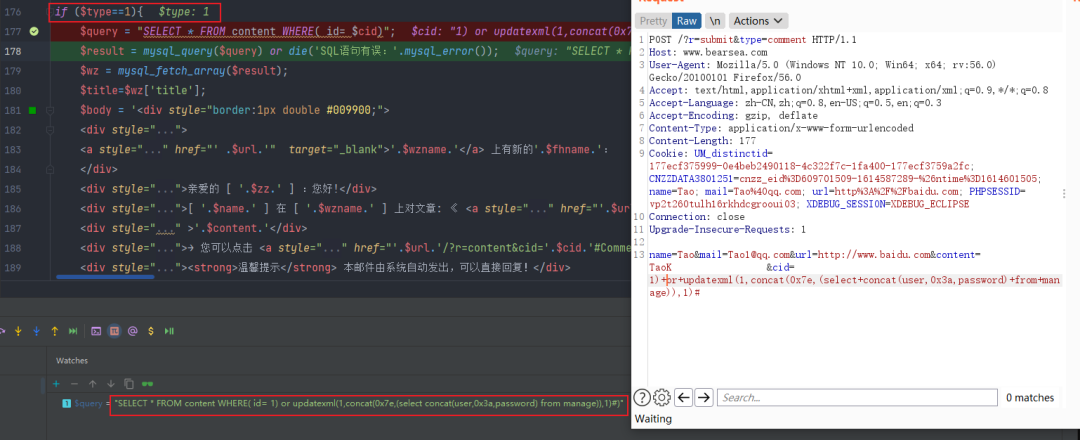
Task: Click the $query watch type icon
Action: tap(67, 404)
